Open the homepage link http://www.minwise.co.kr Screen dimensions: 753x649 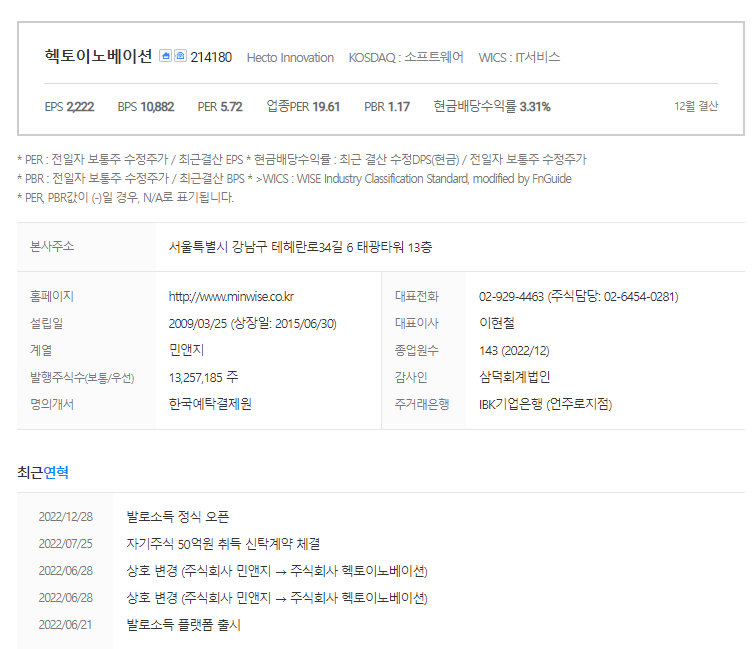coord(231,296)
